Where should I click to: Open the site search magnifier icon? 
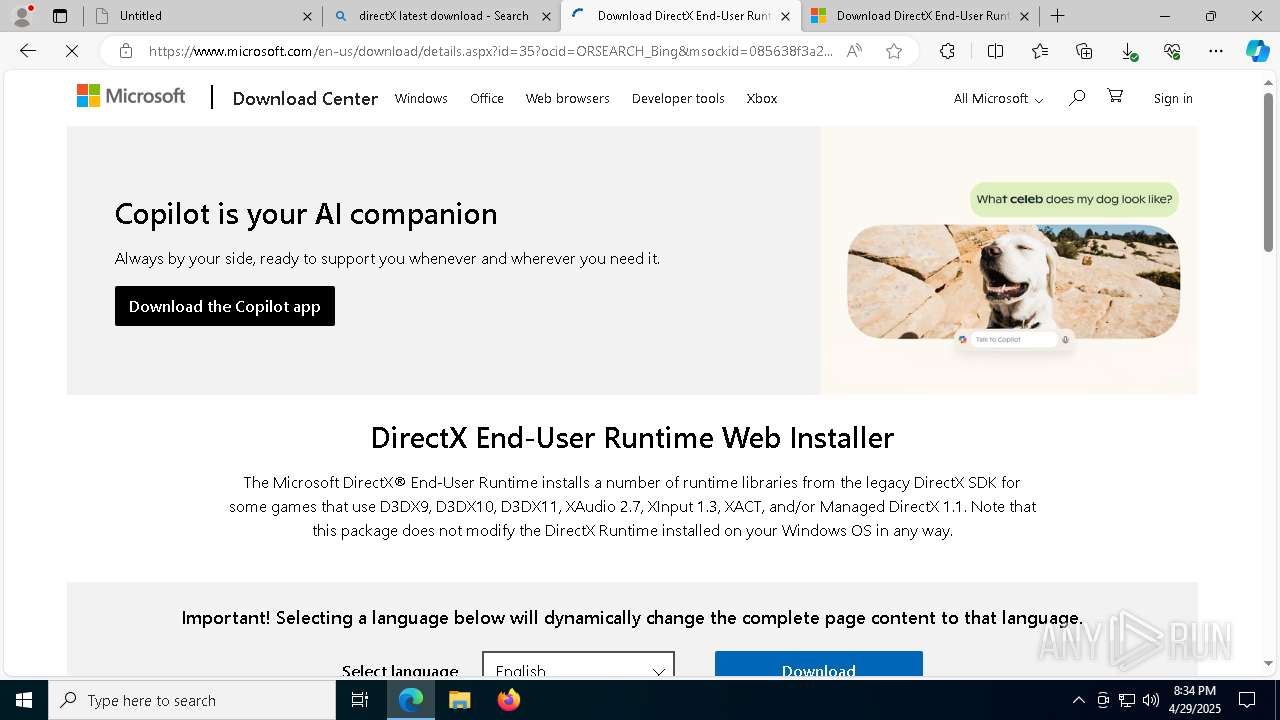[x=1076, y=97]
